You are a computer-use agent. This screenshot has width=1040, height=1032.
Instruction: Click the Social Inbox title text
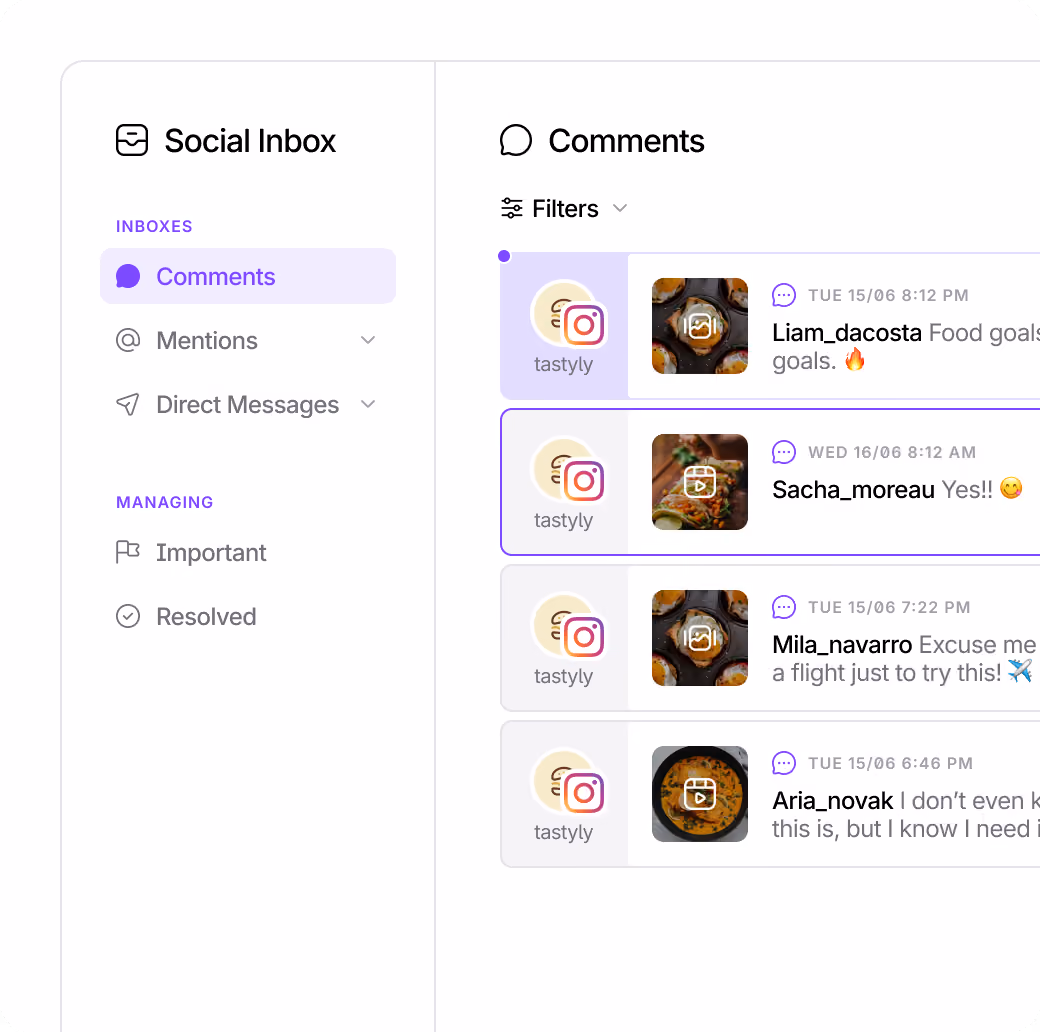(x=250, y=141)
